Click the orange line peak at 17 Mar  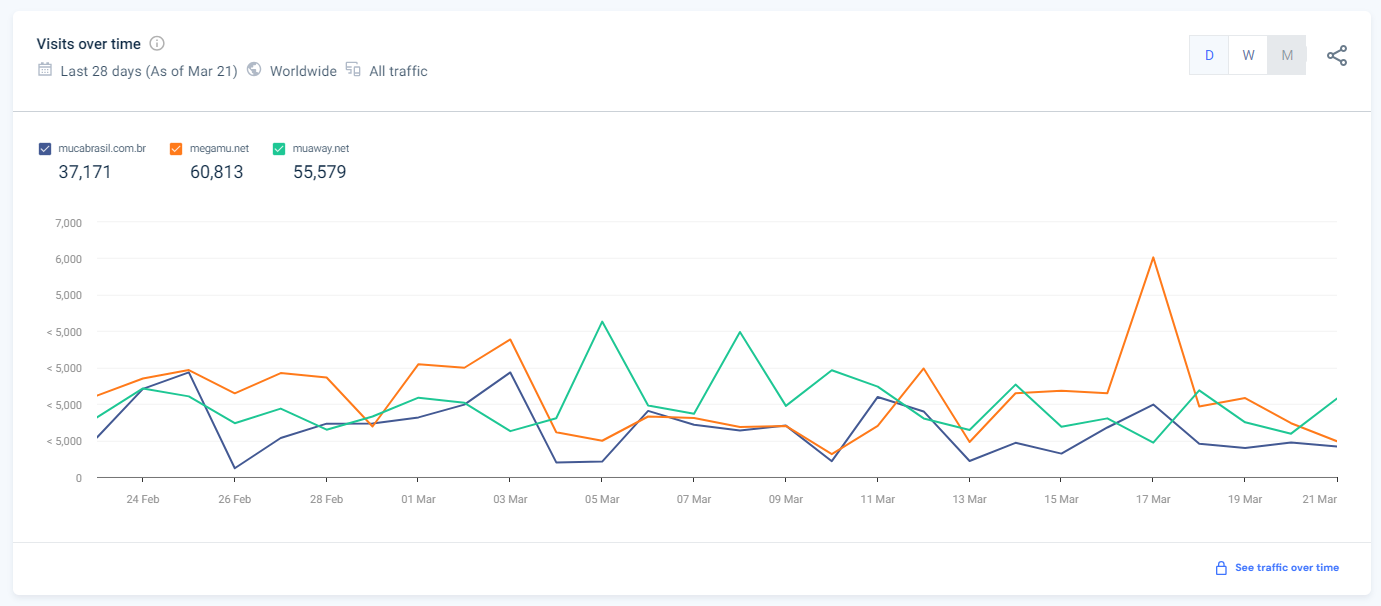coord(1153,258)
